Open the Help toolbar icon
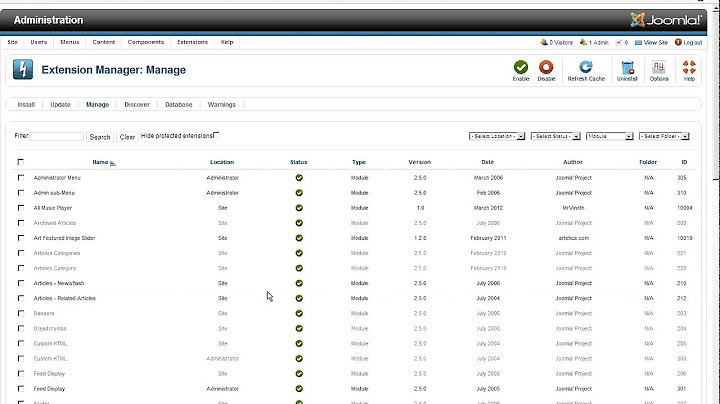Screen dimensions: 720x404 coord(689,67)
